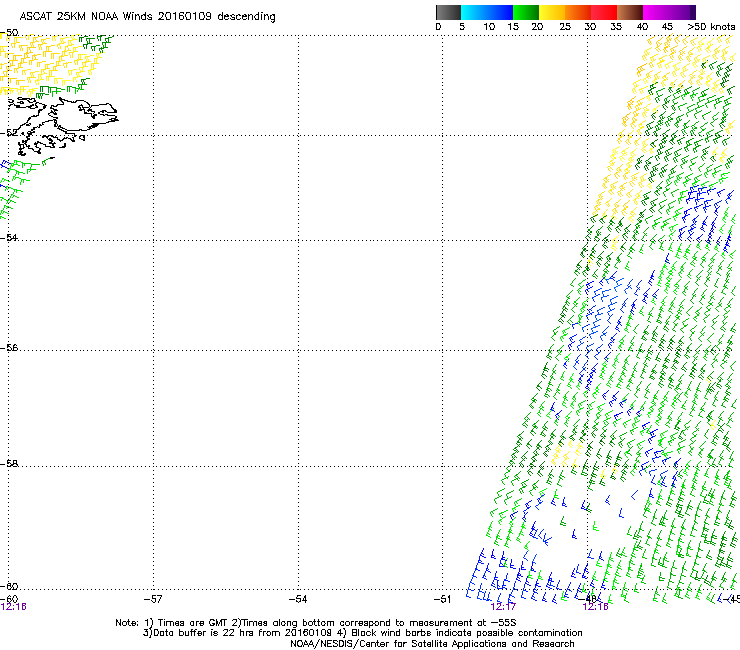Click the '20' color bar label

point(537,27)
